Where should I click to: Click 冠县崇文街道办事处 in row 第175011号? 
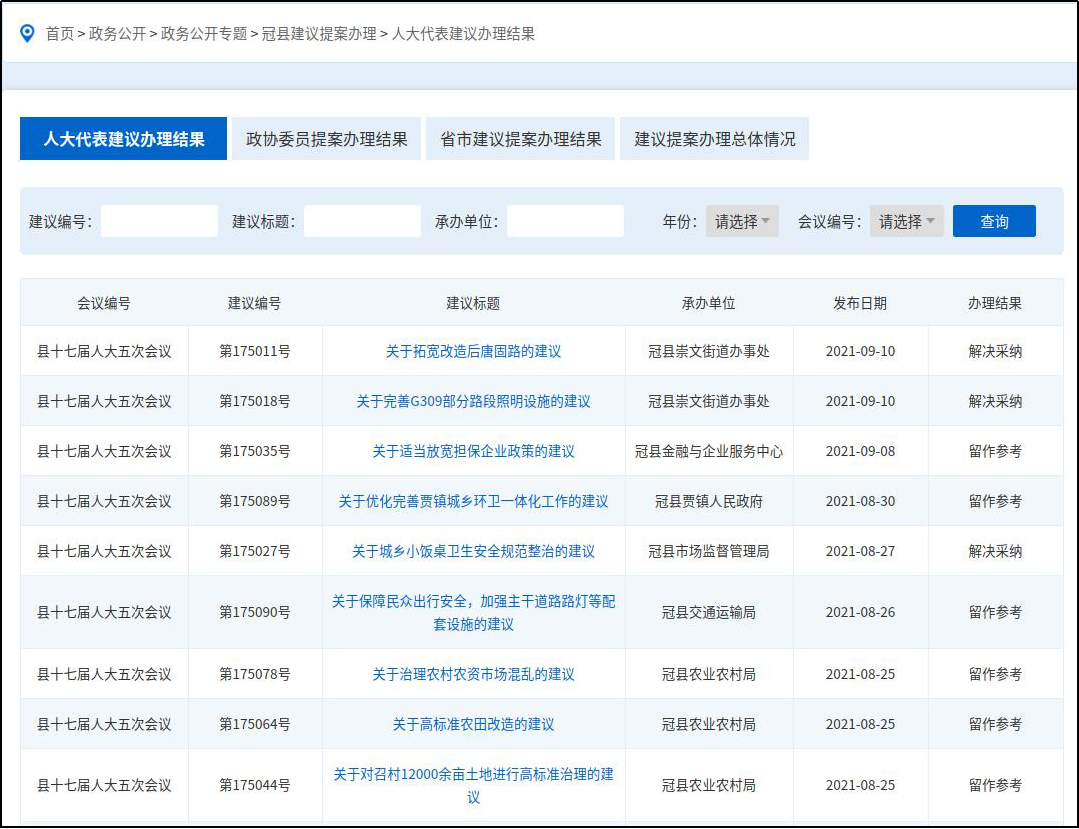pos(709,352)
